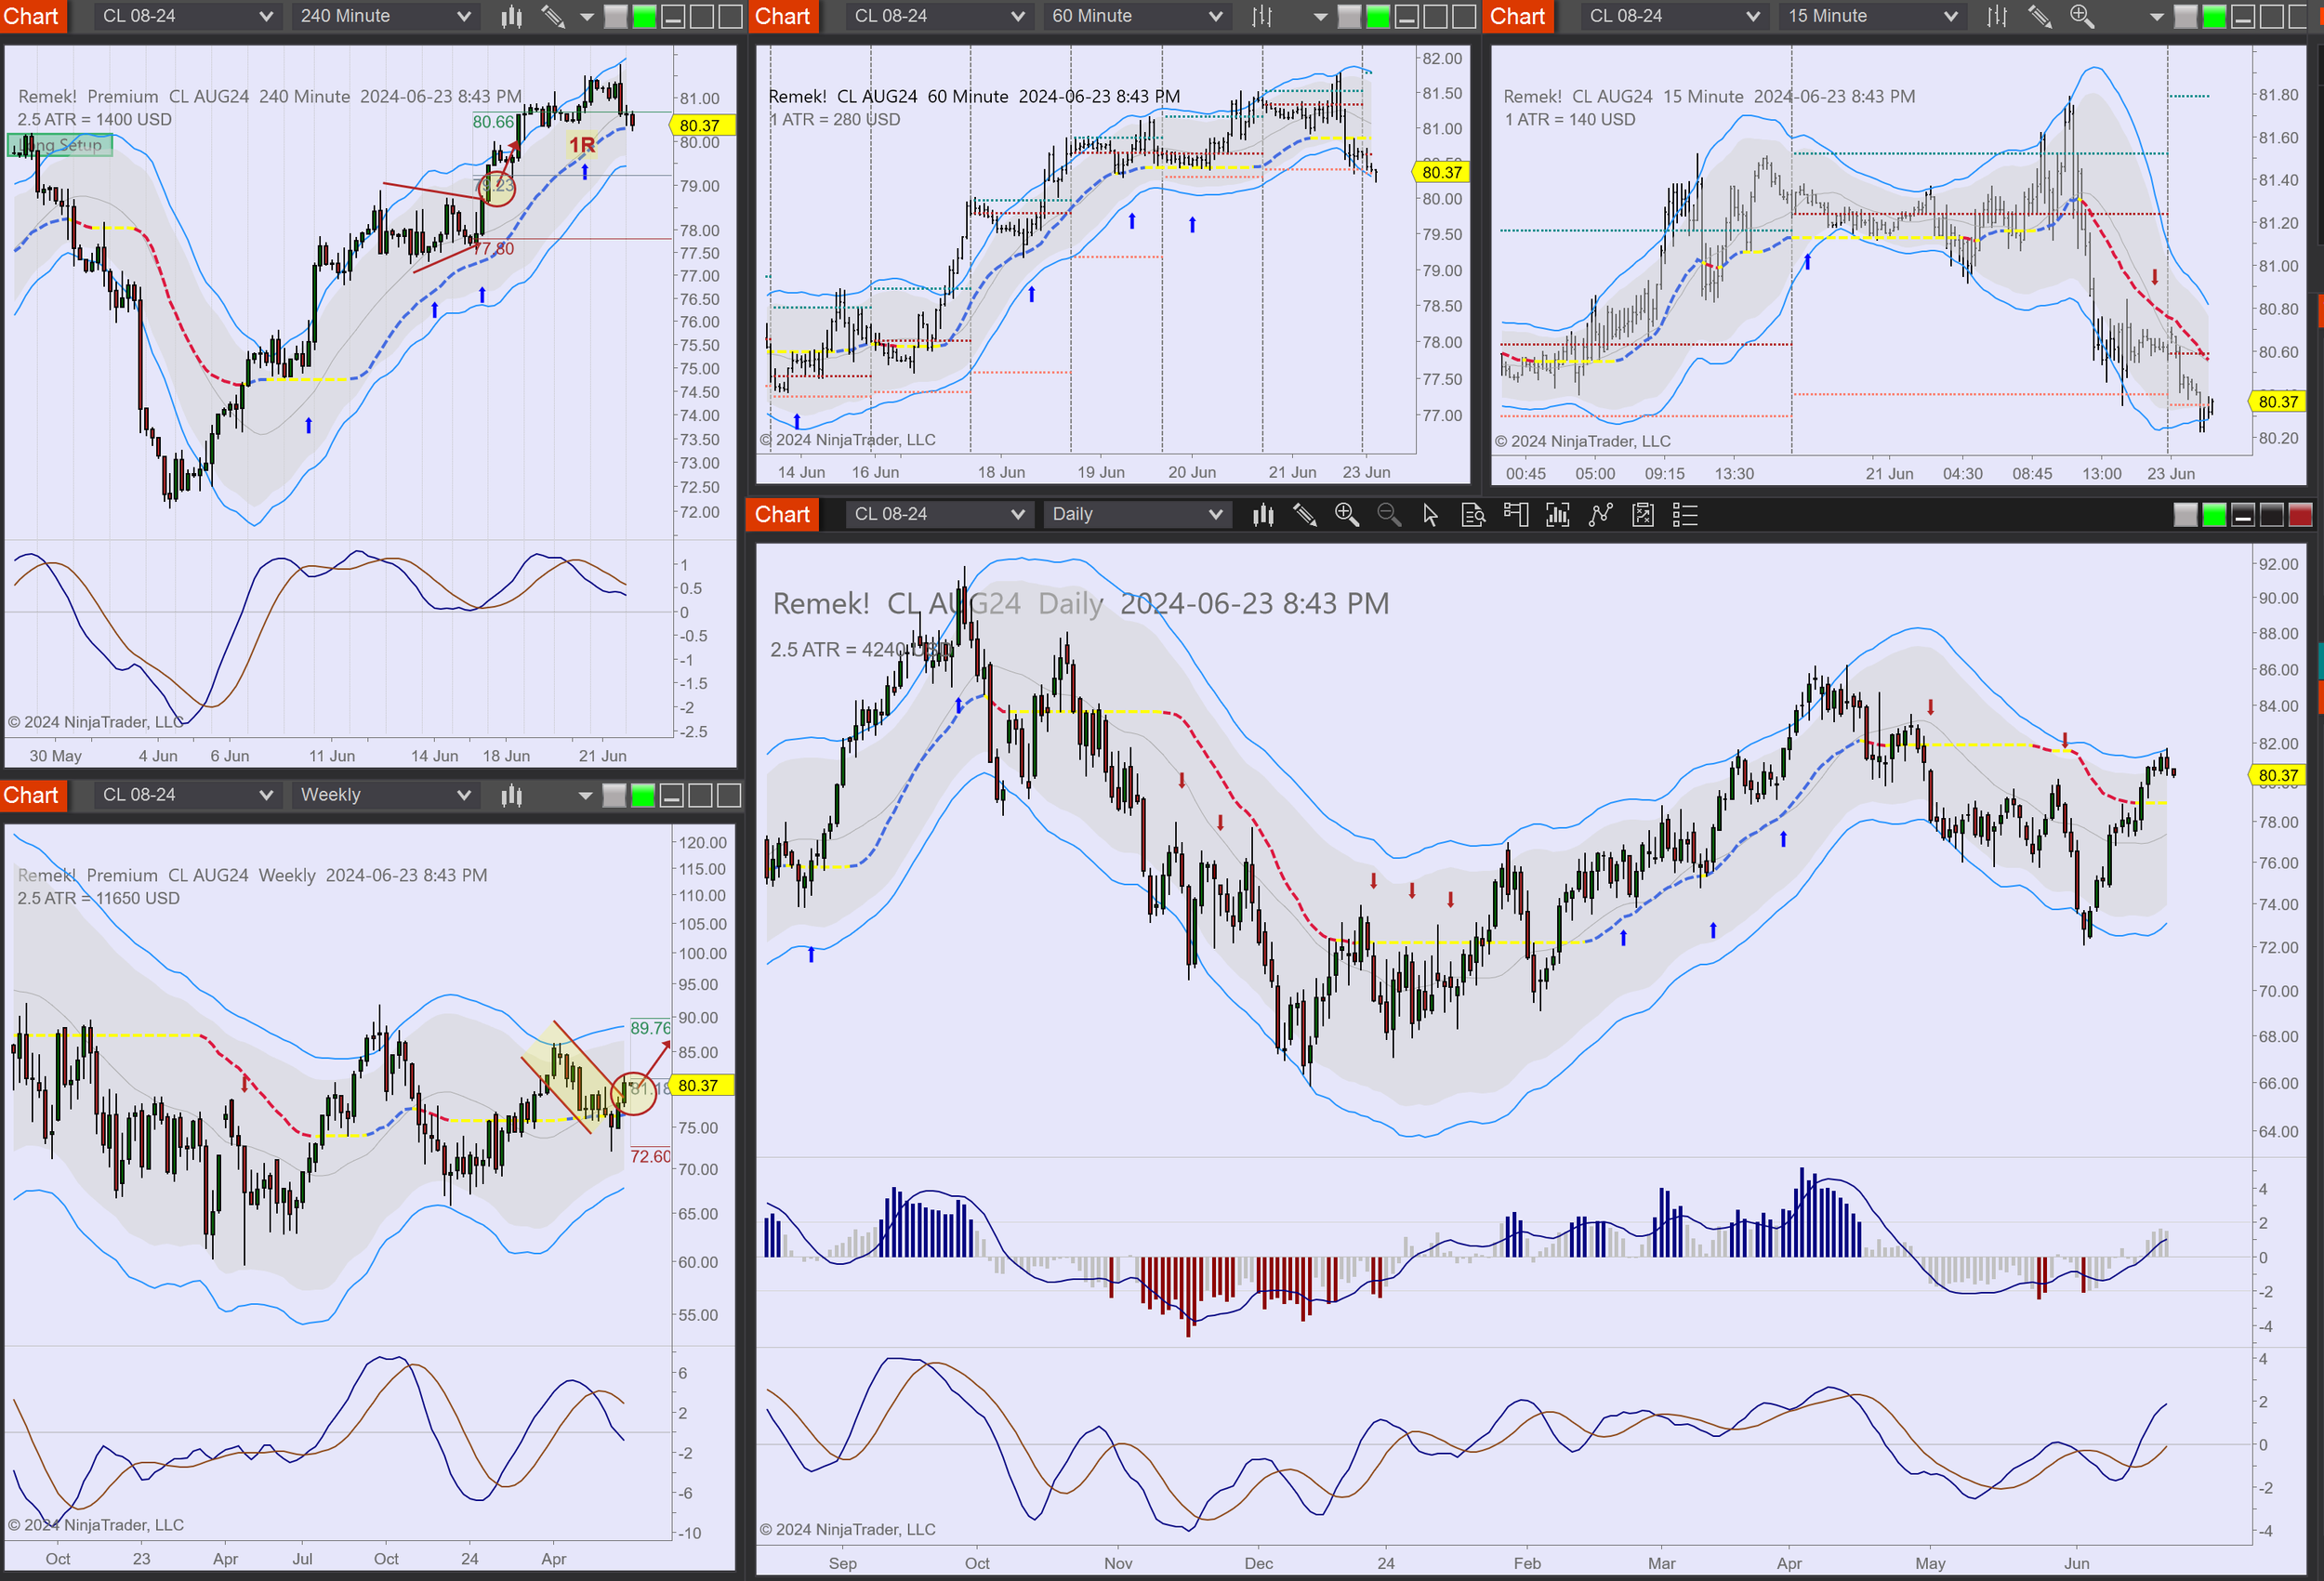Open bar type icon in 60 Minute chart
Viewport: 2324px width, 1581px height.
(1262, 16)
